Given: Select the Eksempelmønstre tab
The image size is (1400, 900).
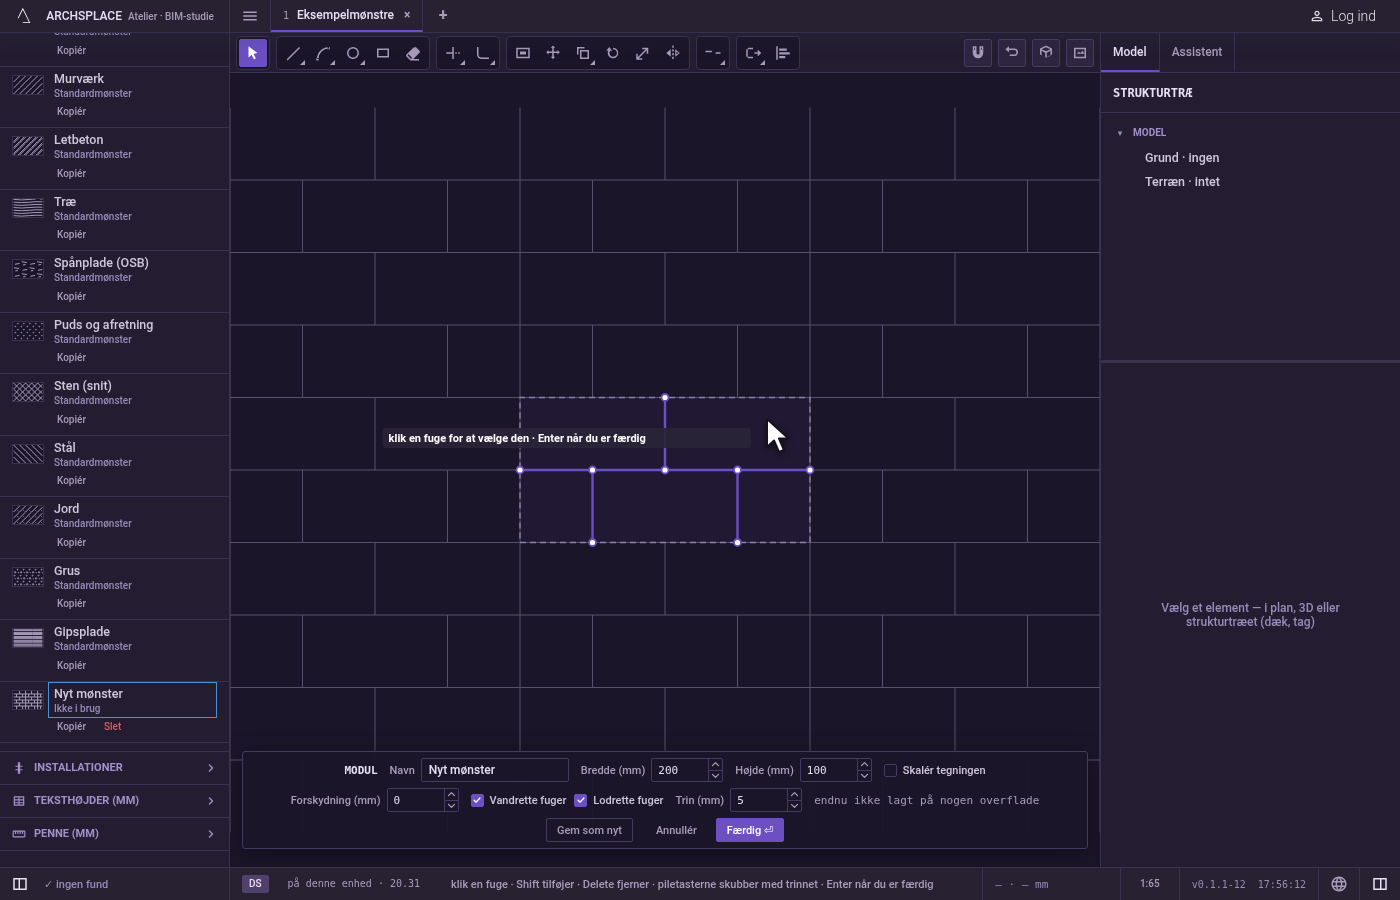Looking at the screenshot, I should click(345, 15).
